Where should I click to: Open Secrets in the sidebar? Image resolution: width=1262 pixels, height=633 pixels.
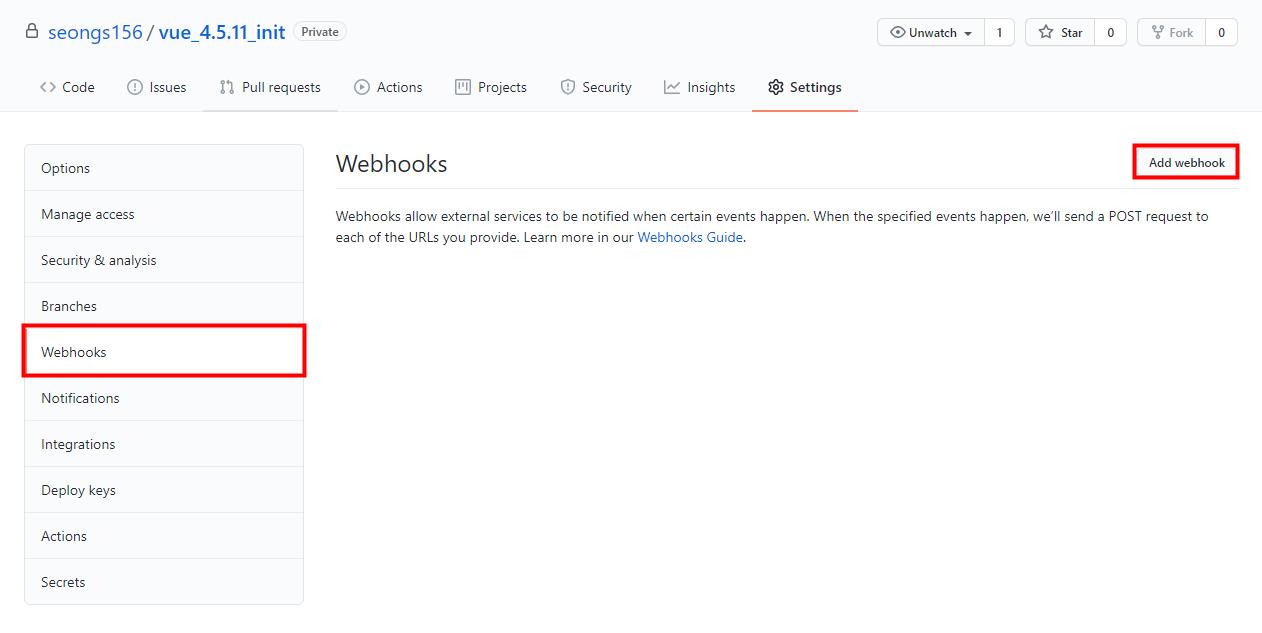point(164,582)
